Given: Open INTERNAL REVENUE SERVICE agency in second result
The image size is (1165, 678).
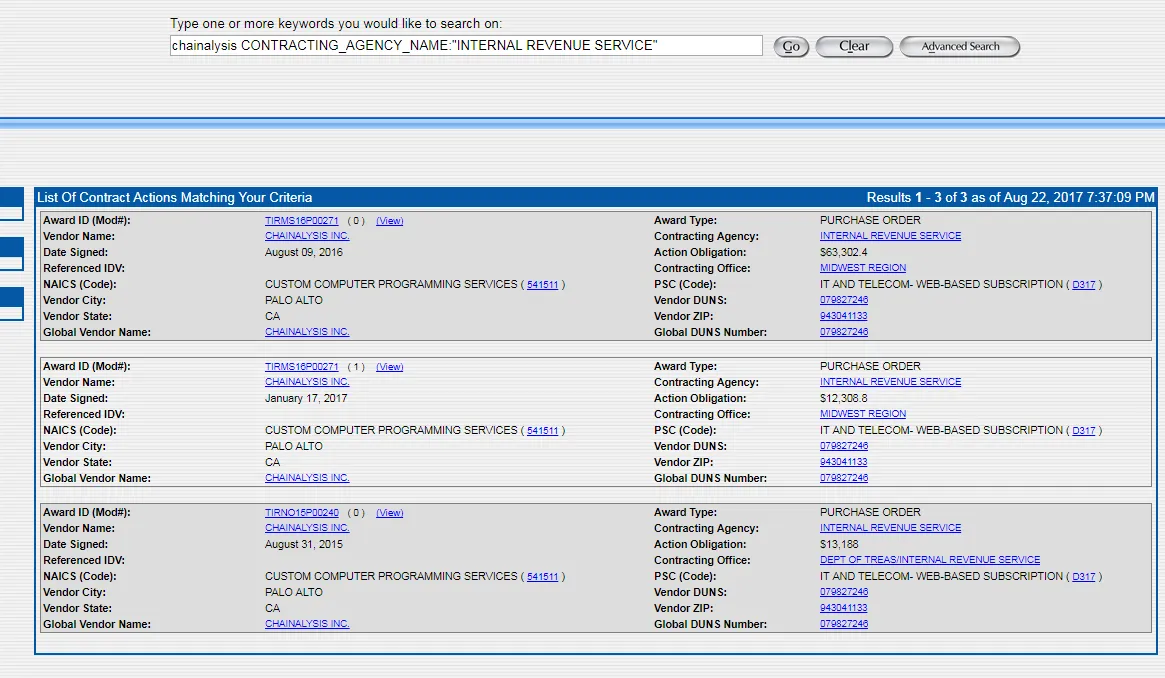Looking at the screenshot, I should click(x=890, y=382).
